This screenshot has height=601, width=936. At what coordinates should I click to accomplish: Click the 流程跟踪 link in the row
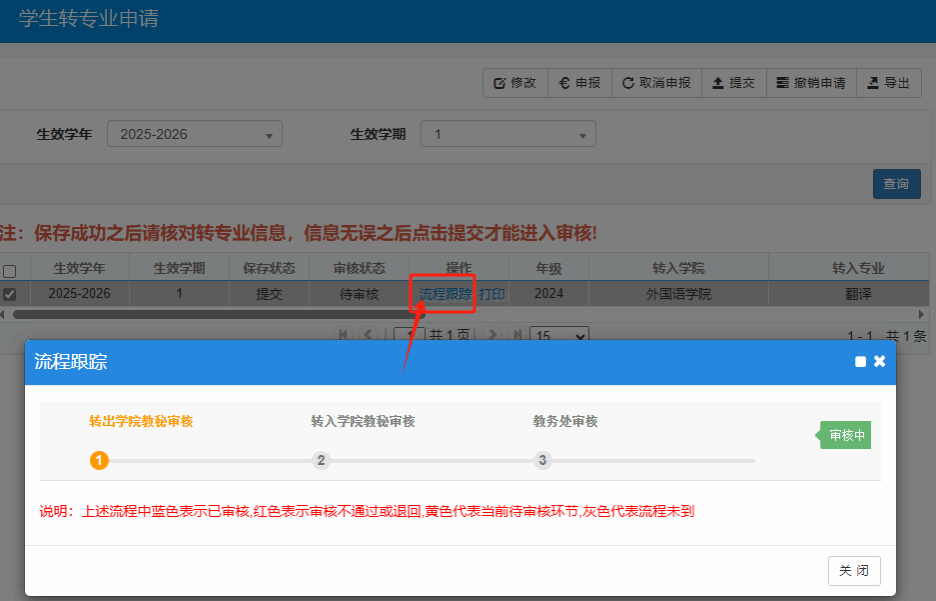pos(445,294)
